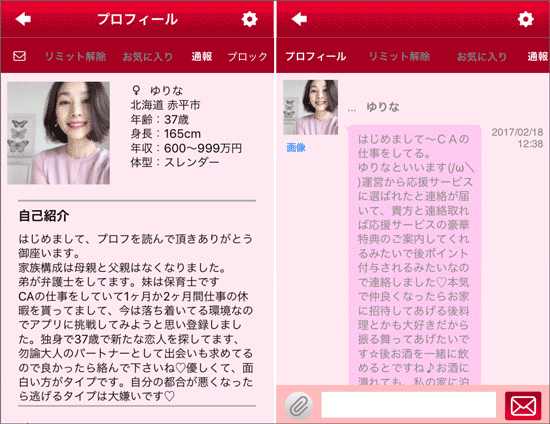
Task: Focus the message text input field
Action: click(409, 405)
